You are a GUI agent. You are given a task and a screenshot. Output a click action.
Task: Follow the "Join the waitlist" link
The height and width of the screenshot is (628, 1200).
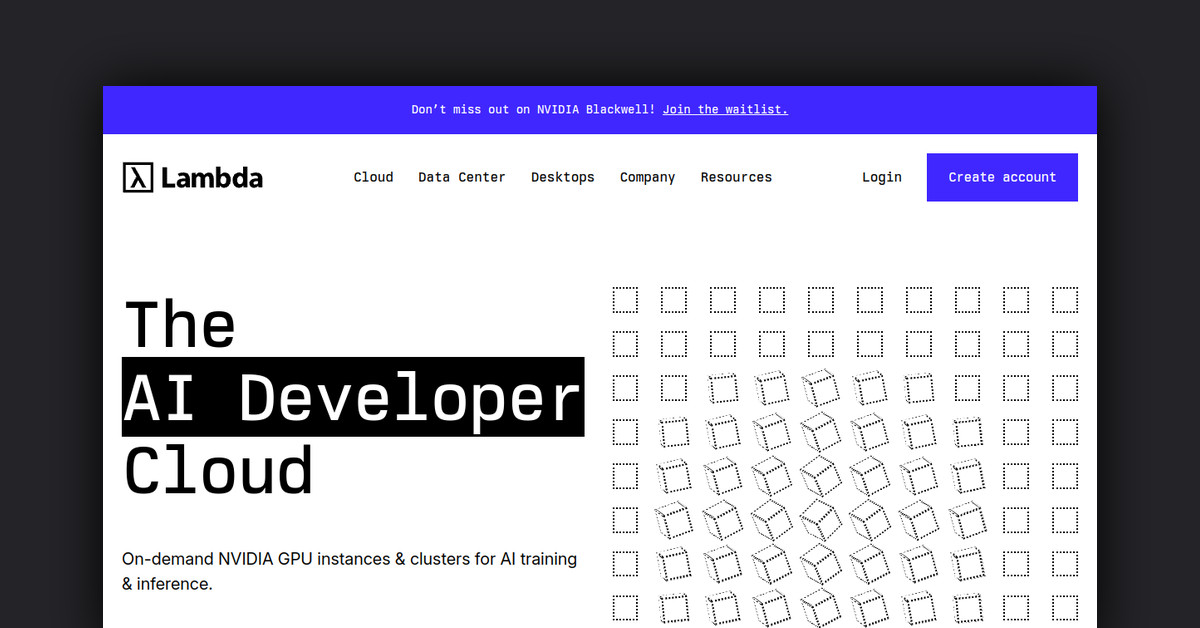tap(725, 110)
